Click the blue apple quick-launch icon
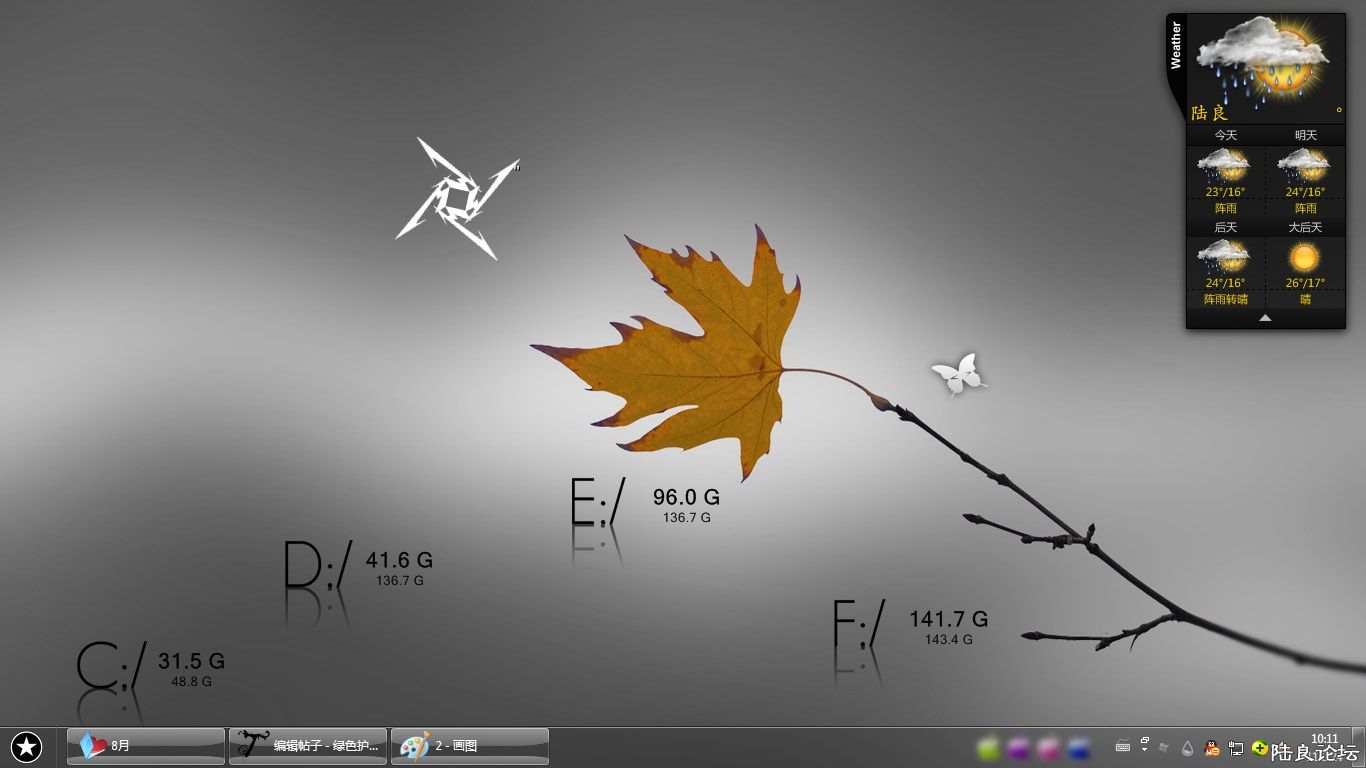This screenshot has width=1366, height=768. (x=1079, y=747)
